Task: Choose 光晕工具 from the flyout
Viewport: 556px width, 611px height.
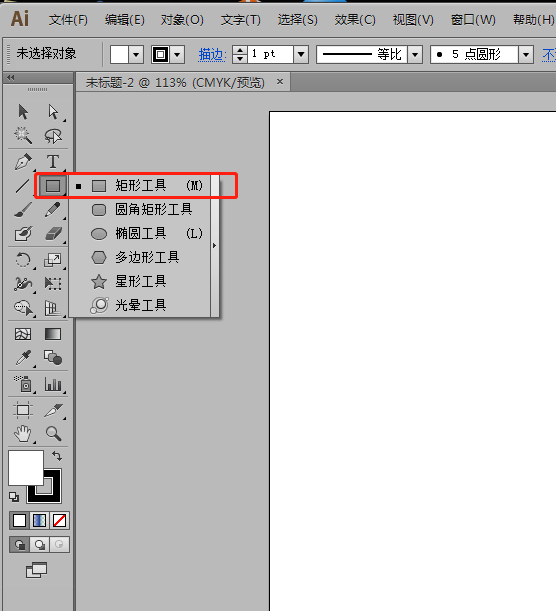Action: 140,305
